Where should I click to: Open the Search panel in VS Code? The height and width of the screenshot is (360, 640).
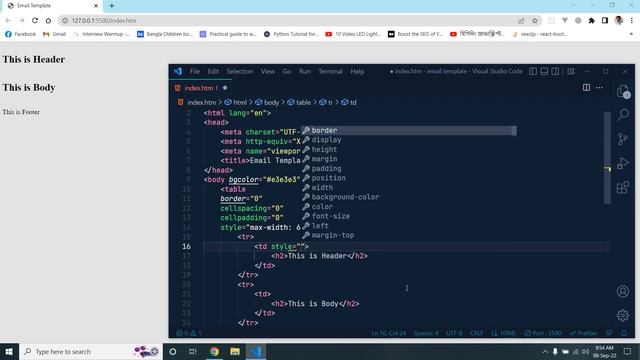(x=623, y=115)
